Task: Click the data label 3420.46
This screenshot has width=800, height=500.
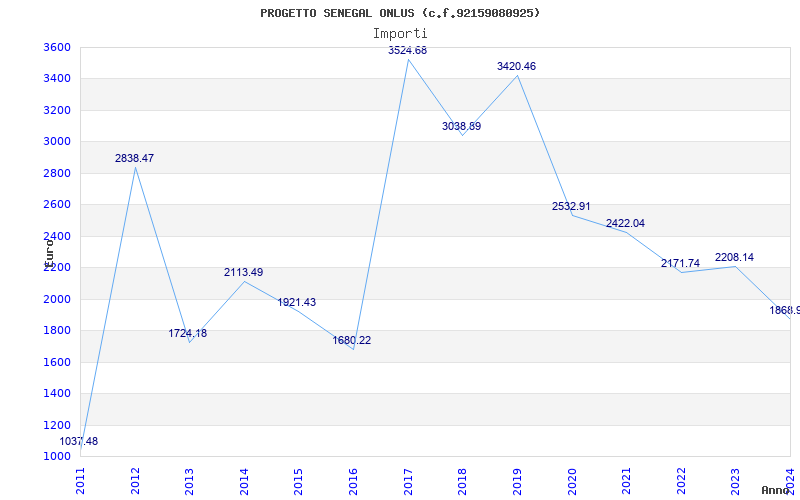Action: coord(516,66)
